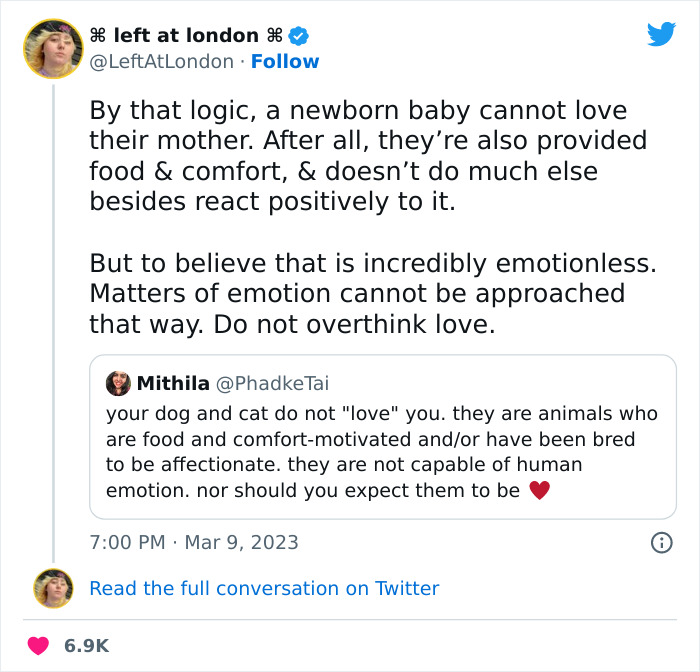Click Mithila's small profile picture
This screenshot has width=700, height=672.
[x=118, y=383]
